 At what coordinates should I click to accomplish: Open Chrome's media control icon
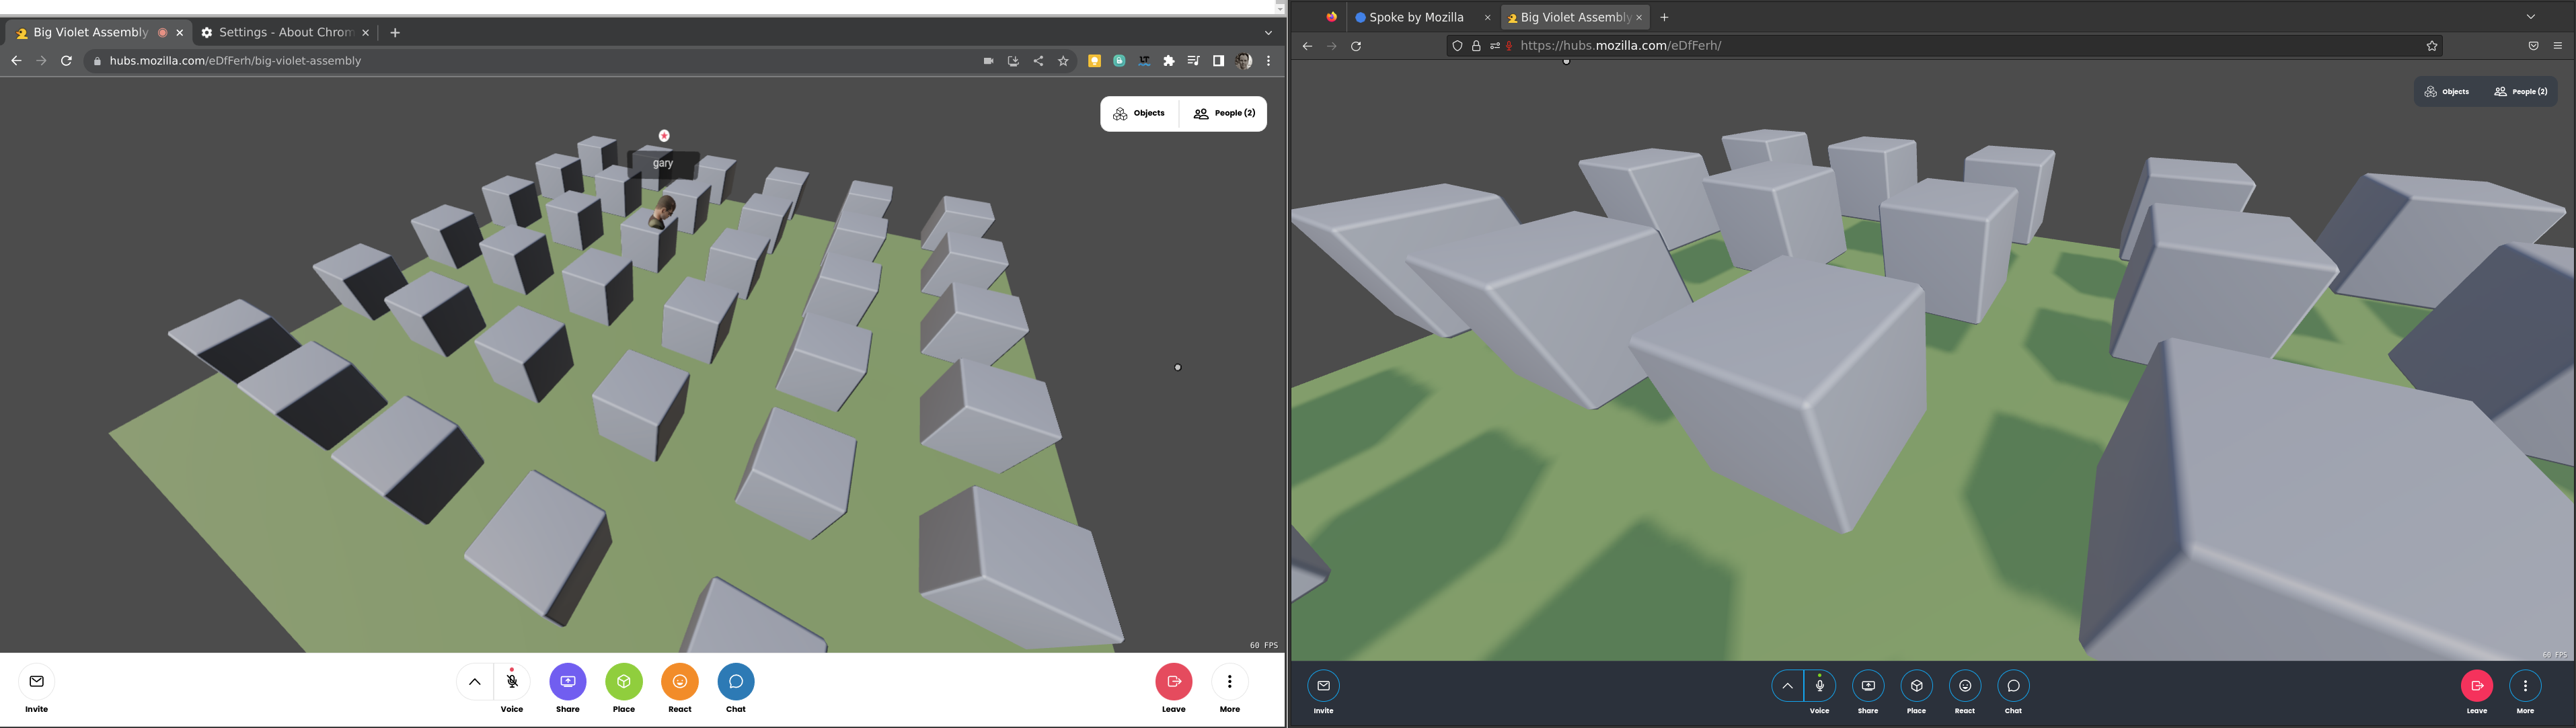[1193, 61]
